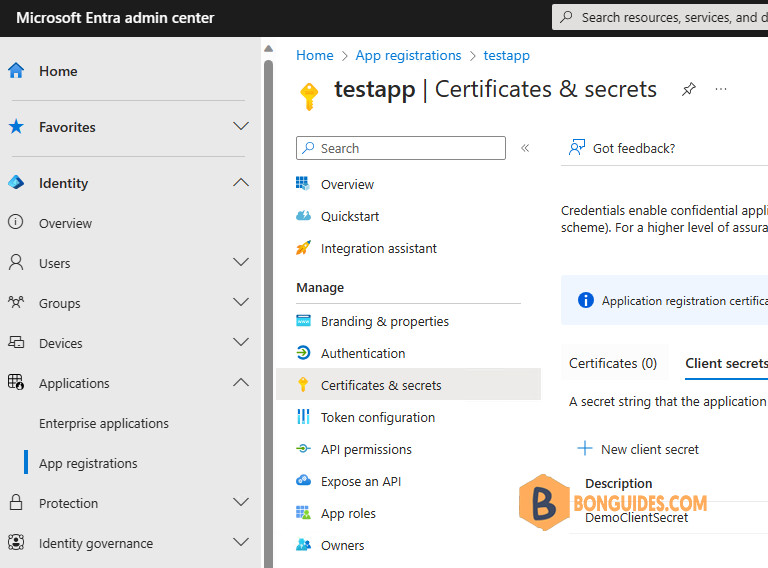This screenshot has height=568, width=768.
Task: Go to Home via breadcrumb link
Action: 314,55
